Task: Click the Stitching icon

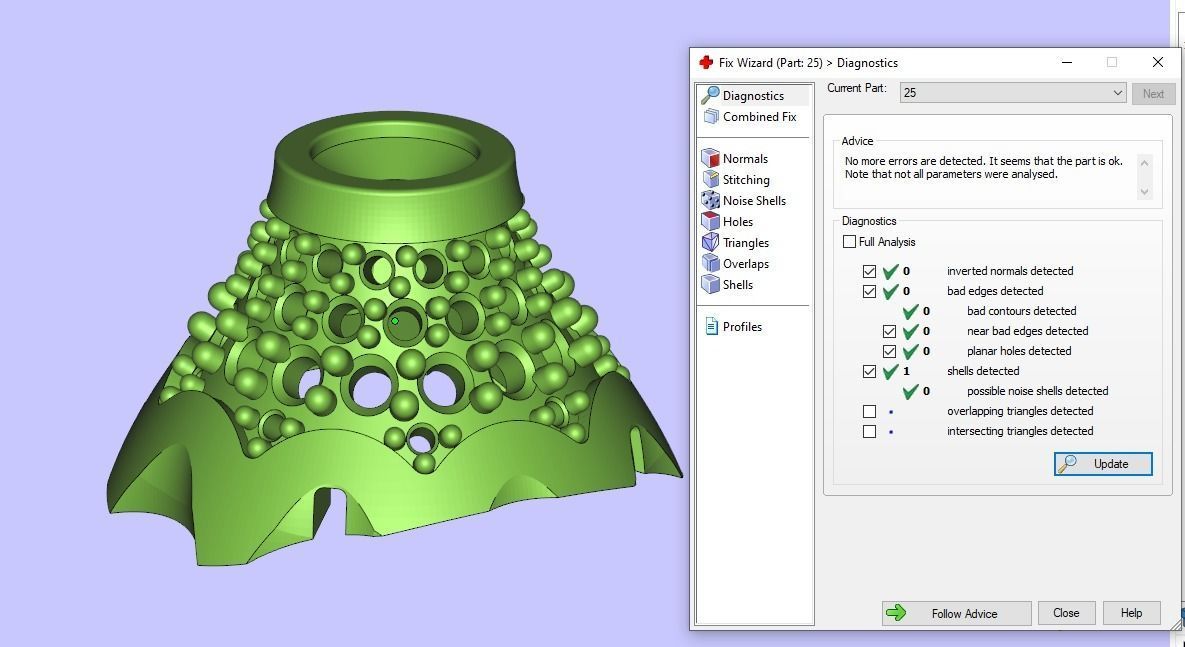Action: pyautogui.click(x=710, y=179)
